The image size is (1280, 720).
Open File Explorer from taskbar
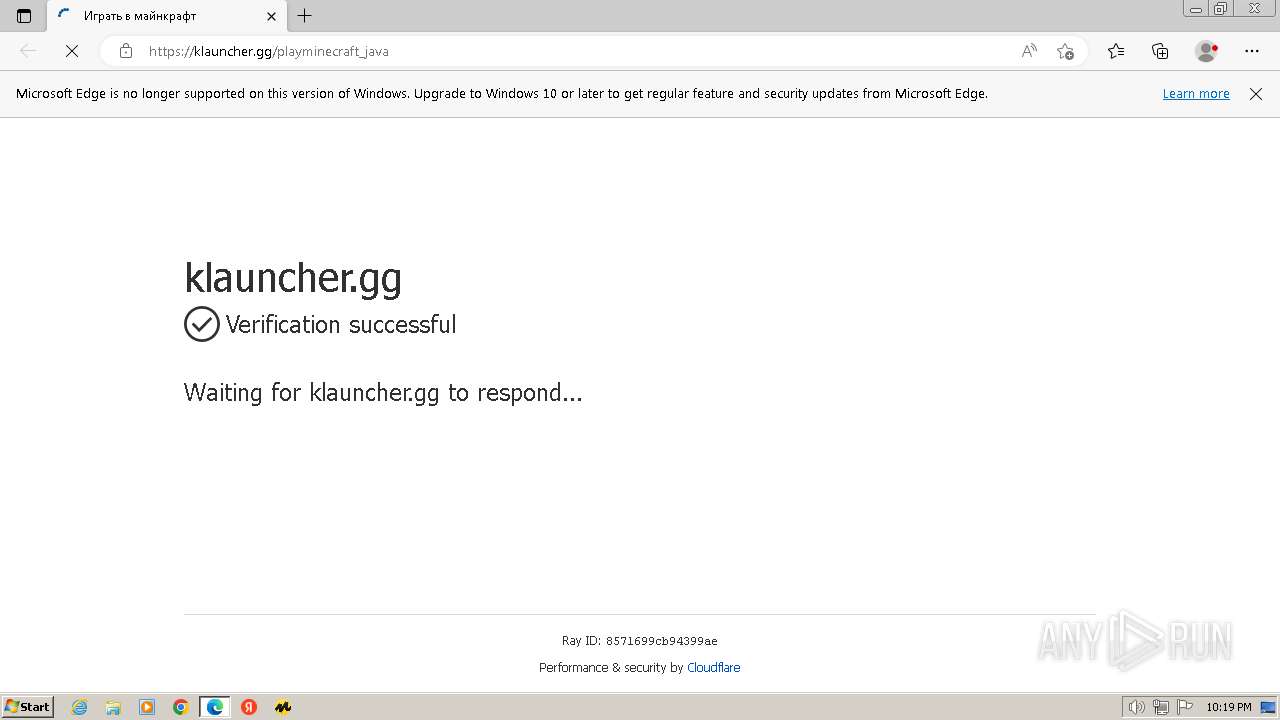pos(113,707)
